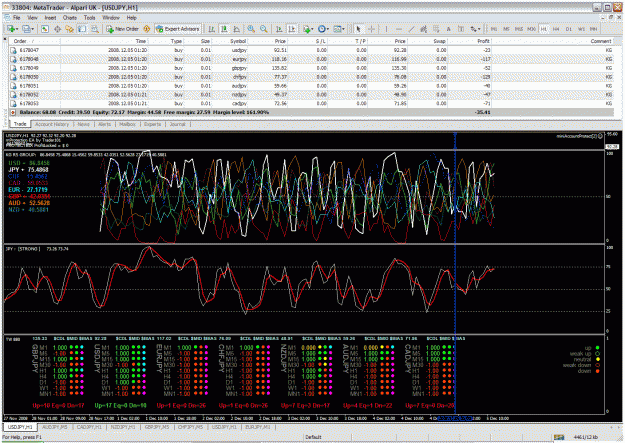Click the New Order toolbar button

pos(122,29)
